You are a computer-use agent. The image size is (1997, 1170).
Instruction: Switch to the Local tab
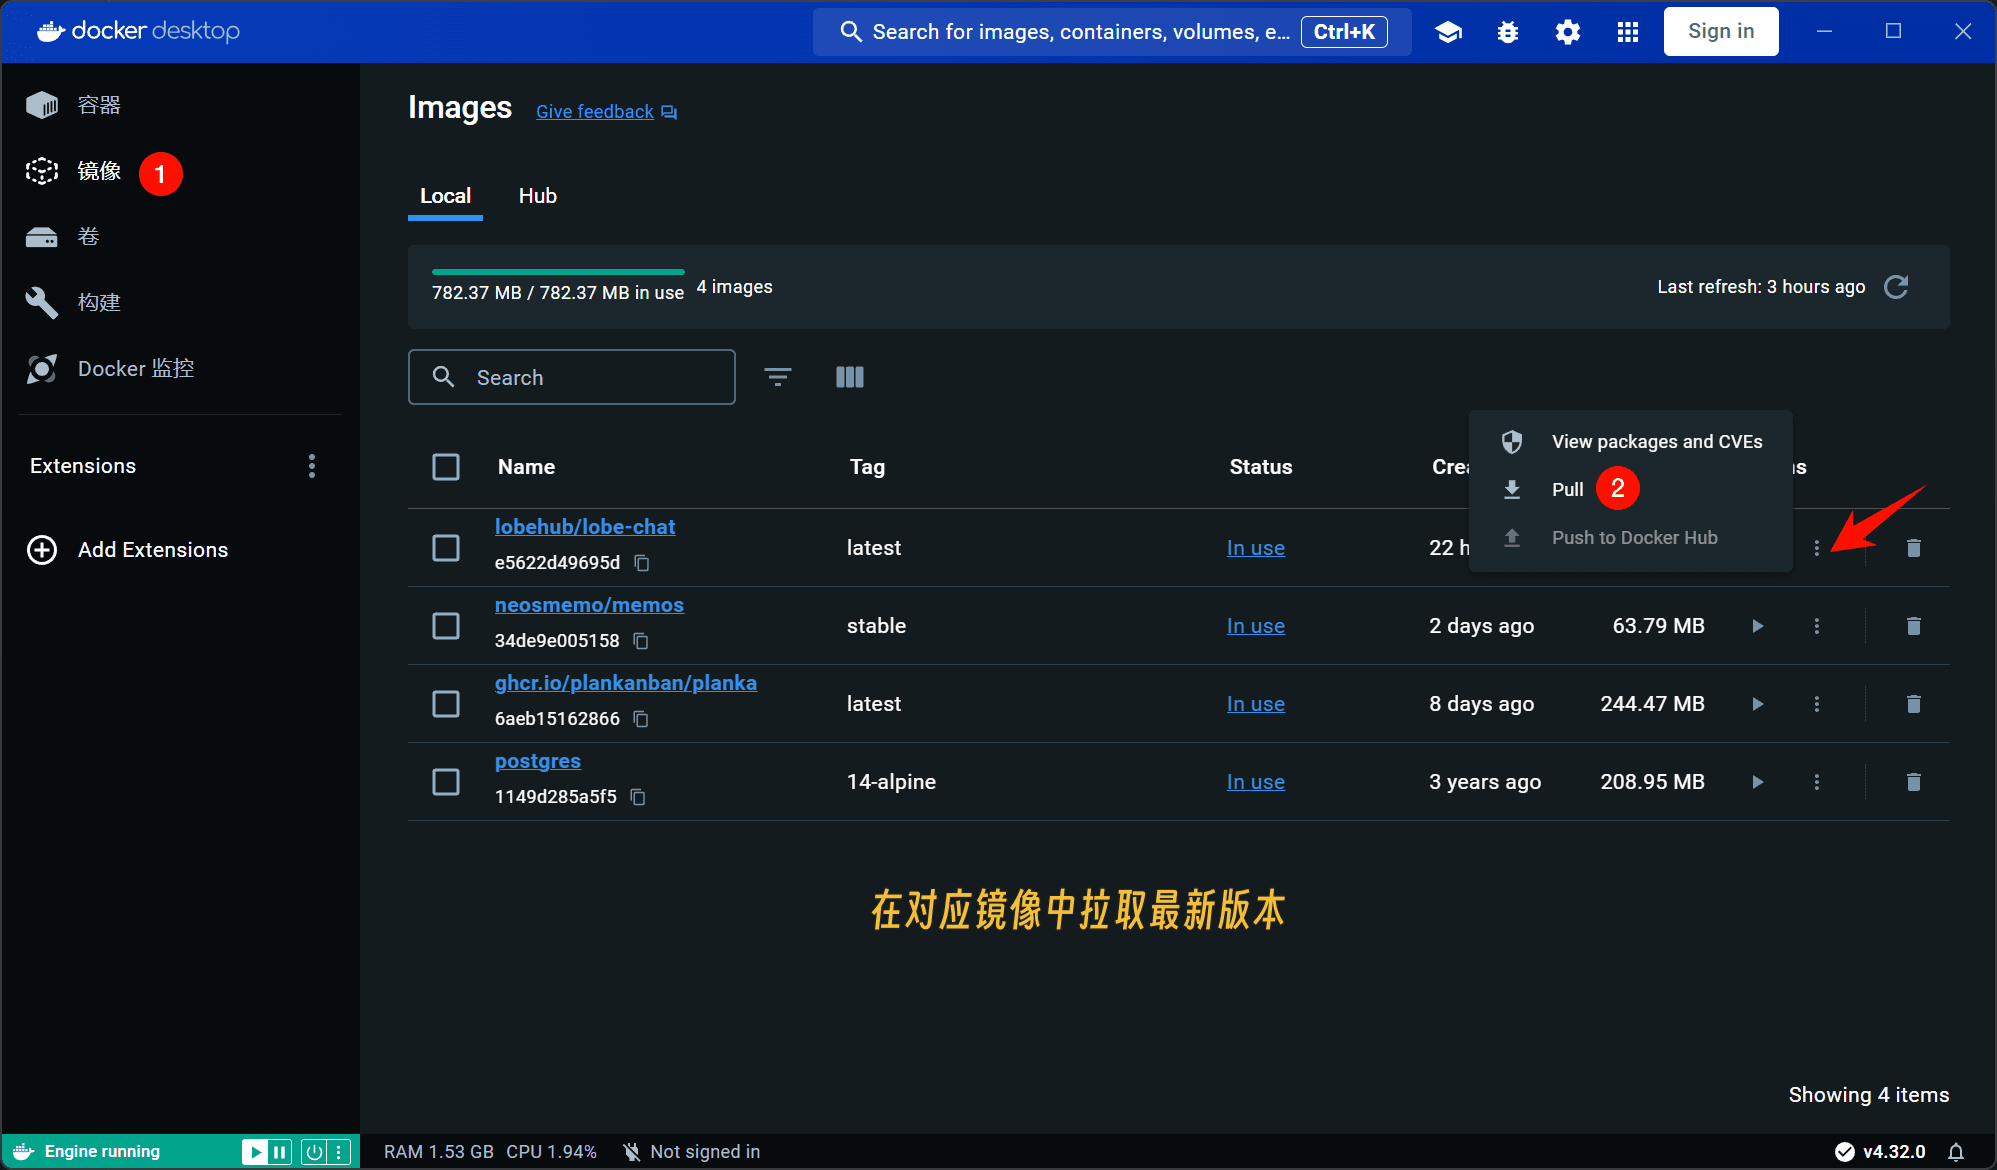click(445, 196)
